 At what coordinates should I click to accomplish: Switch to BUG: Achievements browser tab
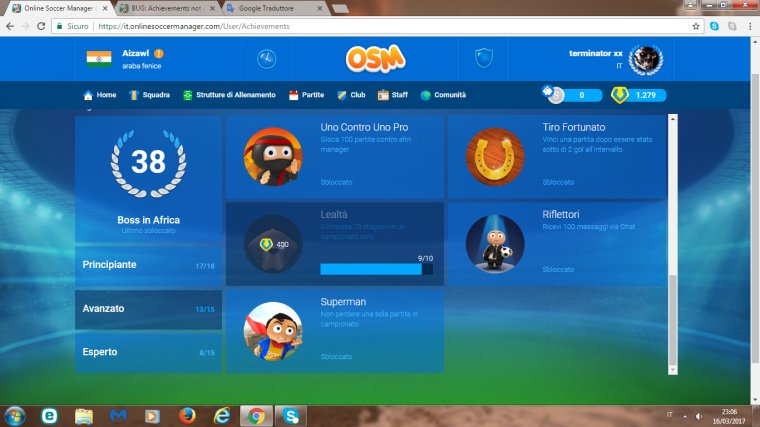[x=168, y=8]
